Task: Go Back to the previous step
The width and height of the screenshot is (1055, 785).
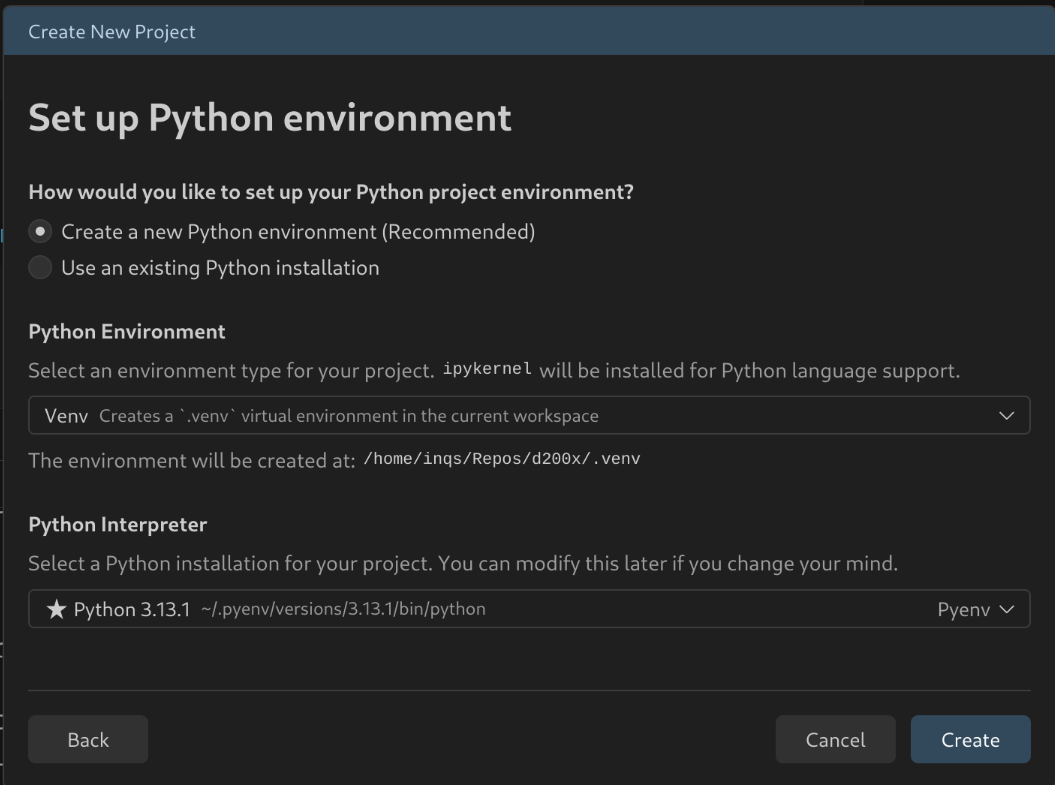Action: point(88,740)
